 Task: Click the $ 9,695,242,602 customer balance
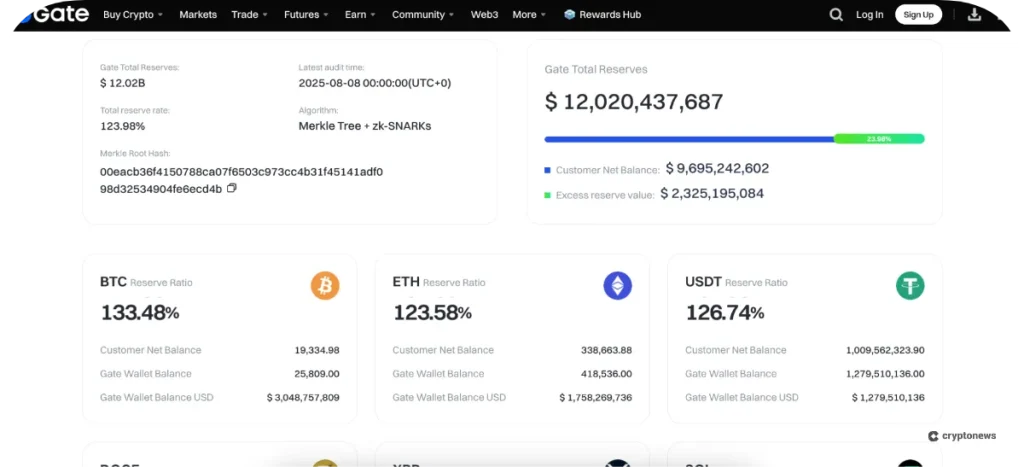pyautogui.click(x=717, y=169)
